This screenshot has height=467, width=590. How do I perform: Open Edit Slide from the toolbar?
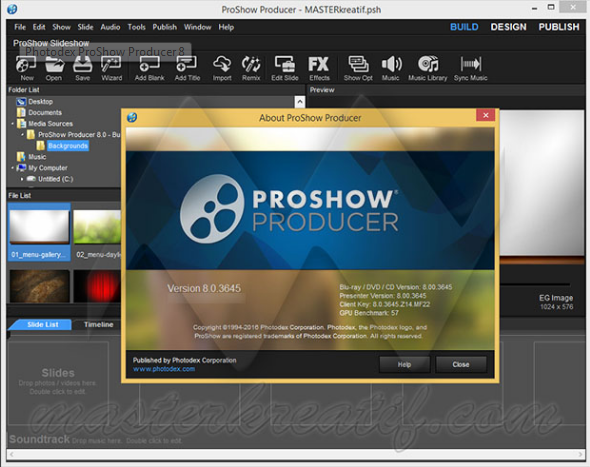[x=285, y=68]
